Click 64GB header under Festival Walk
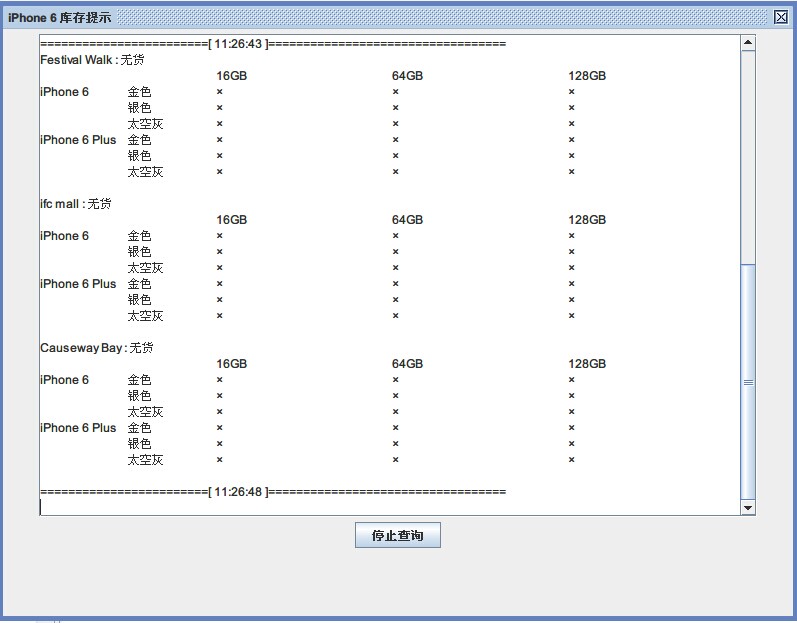Screen dimensions: 797x623 pyautogui.click(x=407, y=76)
